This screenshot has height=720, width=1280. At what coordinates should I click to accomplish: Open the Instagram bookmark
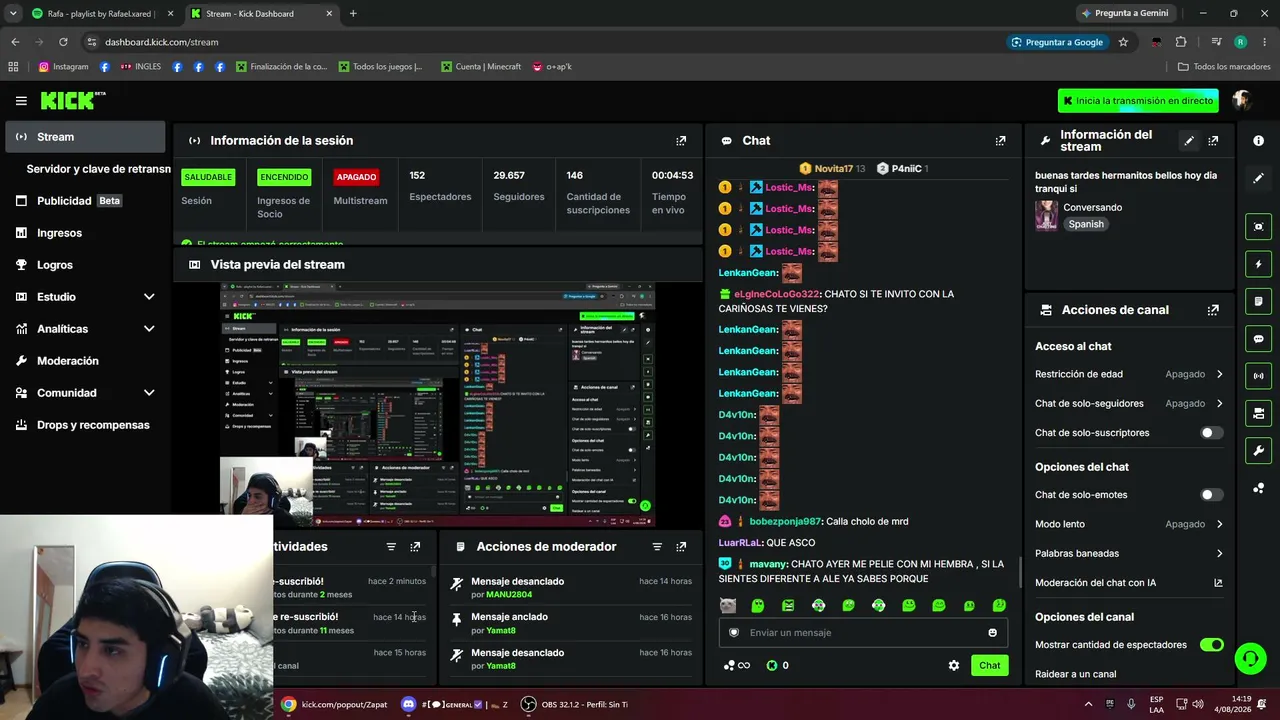point(63,67)
